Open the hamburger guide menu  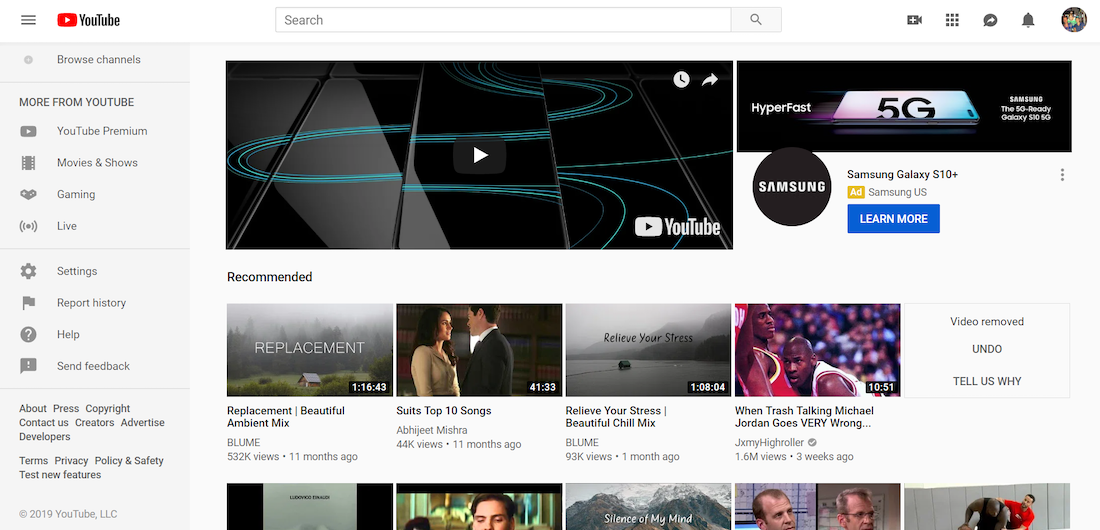point(28,20)
